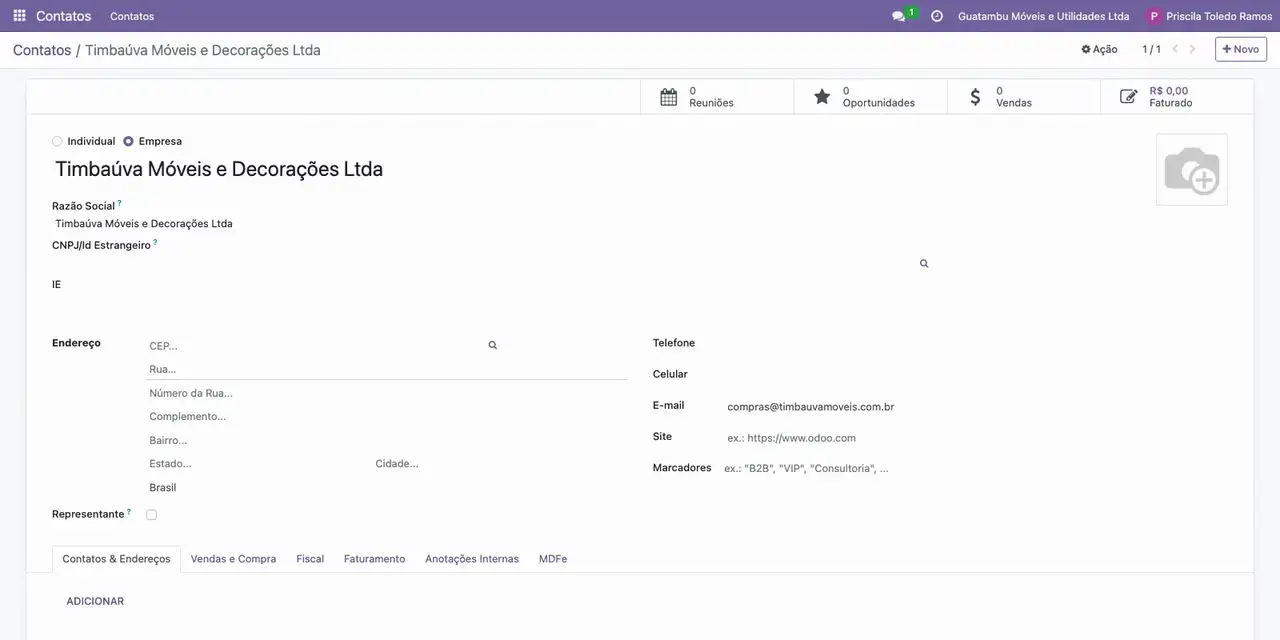Open the Fiscal tab
Image resolution: width=1280 pixels, height=640 pixels.
pyautogui.click(x=310, y=559)
